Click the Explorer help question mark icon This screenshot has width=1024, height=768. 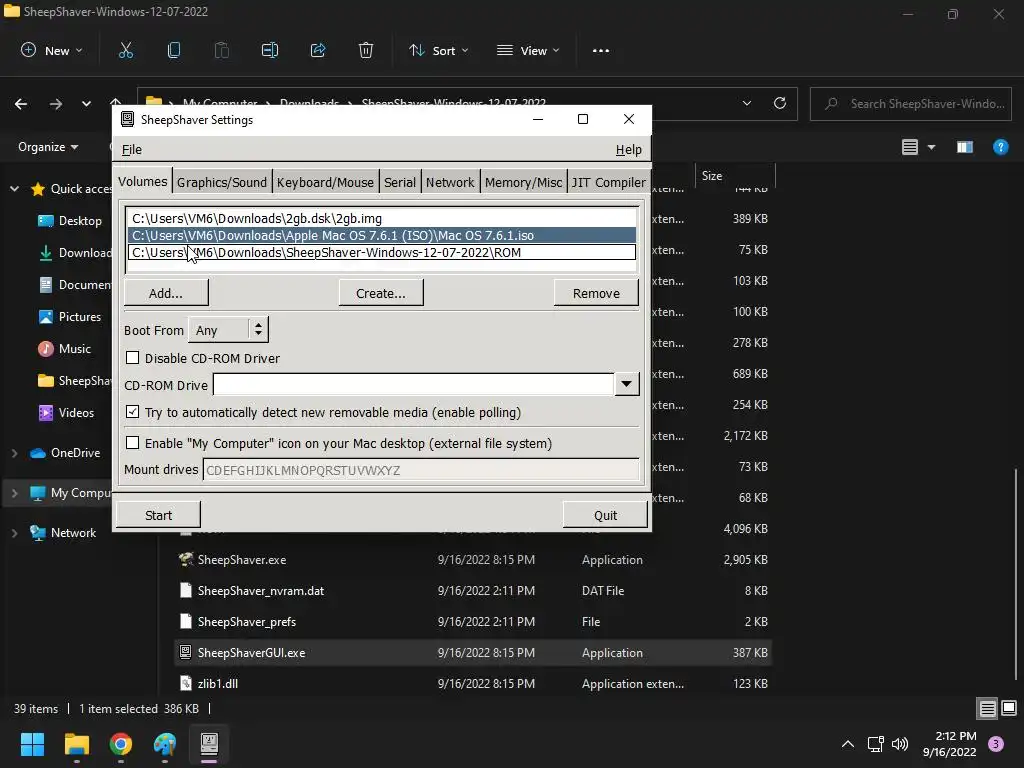coord(1000,147)
